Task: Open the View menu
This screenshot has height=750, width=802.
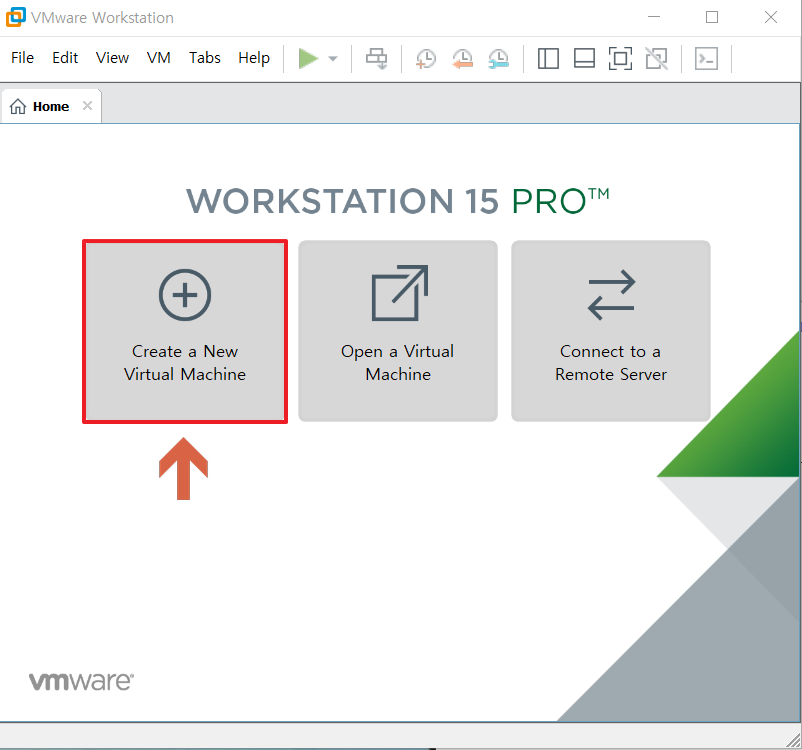Action: click(x=113, y=58)
